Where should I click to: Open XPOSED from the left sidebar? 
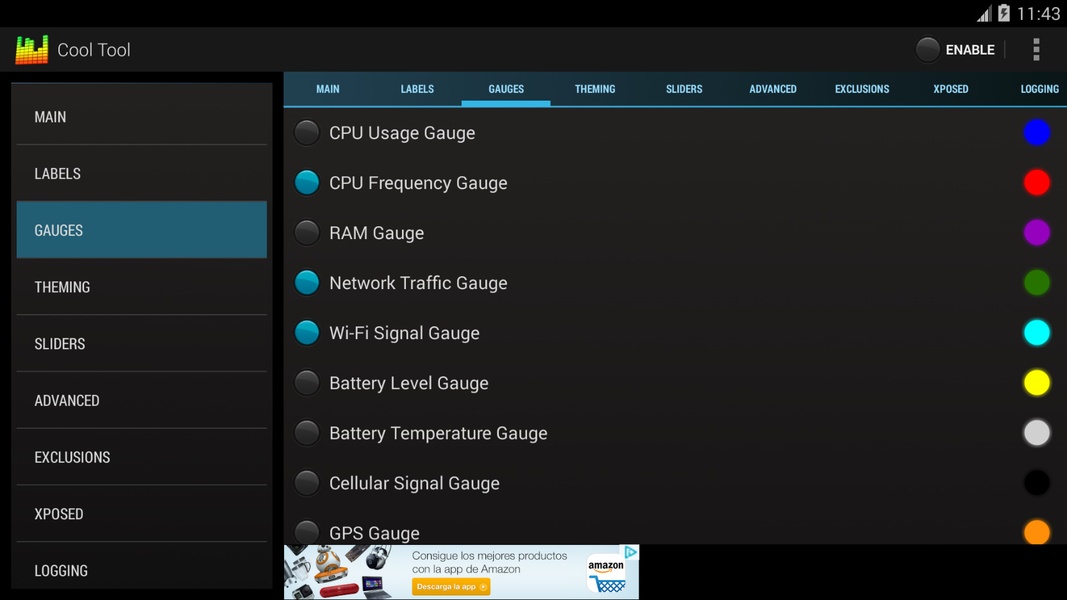click(x=142, y=514)
